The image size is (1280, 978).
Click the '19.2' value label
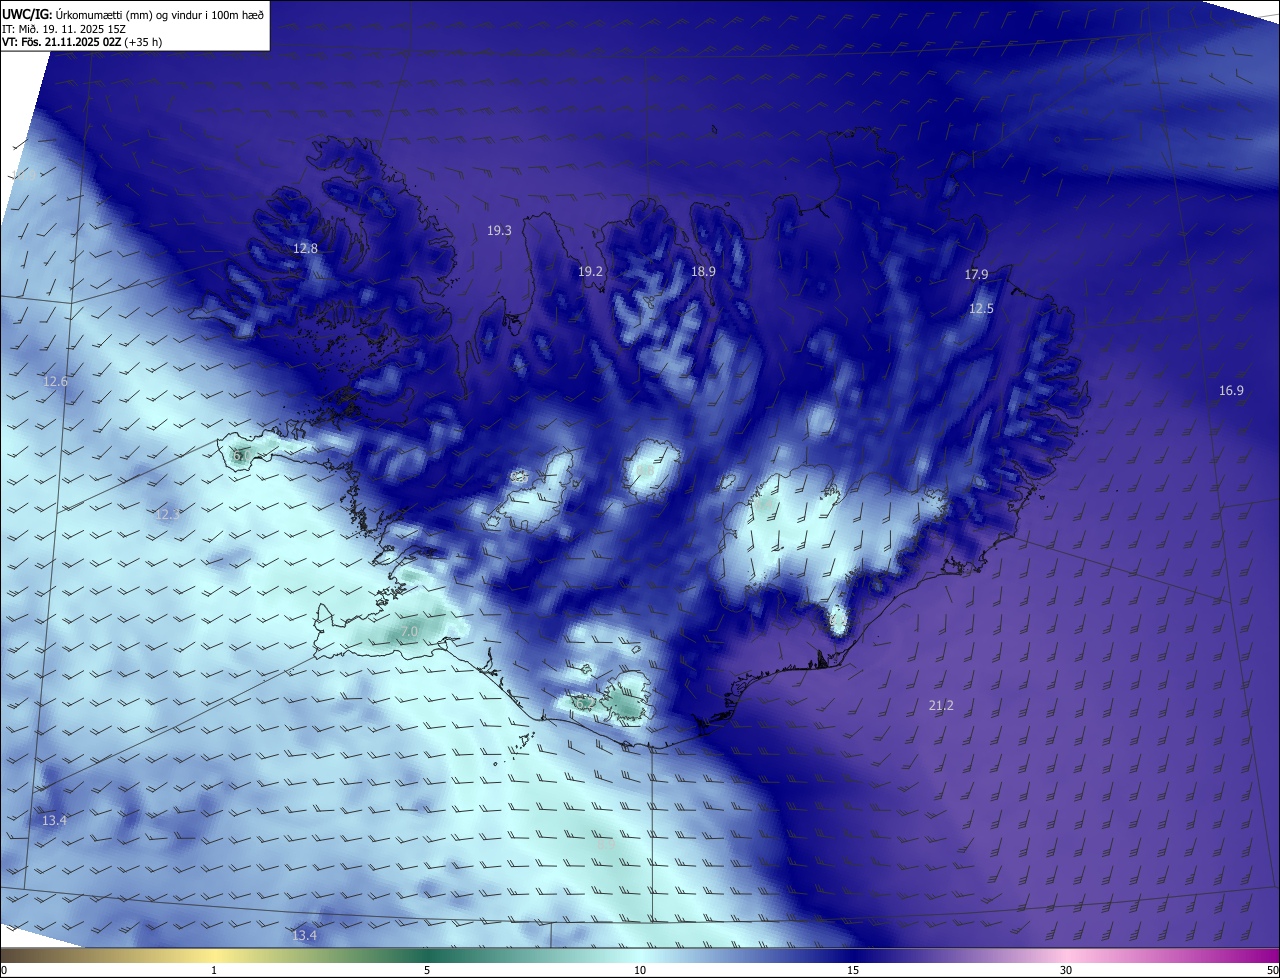(590, 271)
